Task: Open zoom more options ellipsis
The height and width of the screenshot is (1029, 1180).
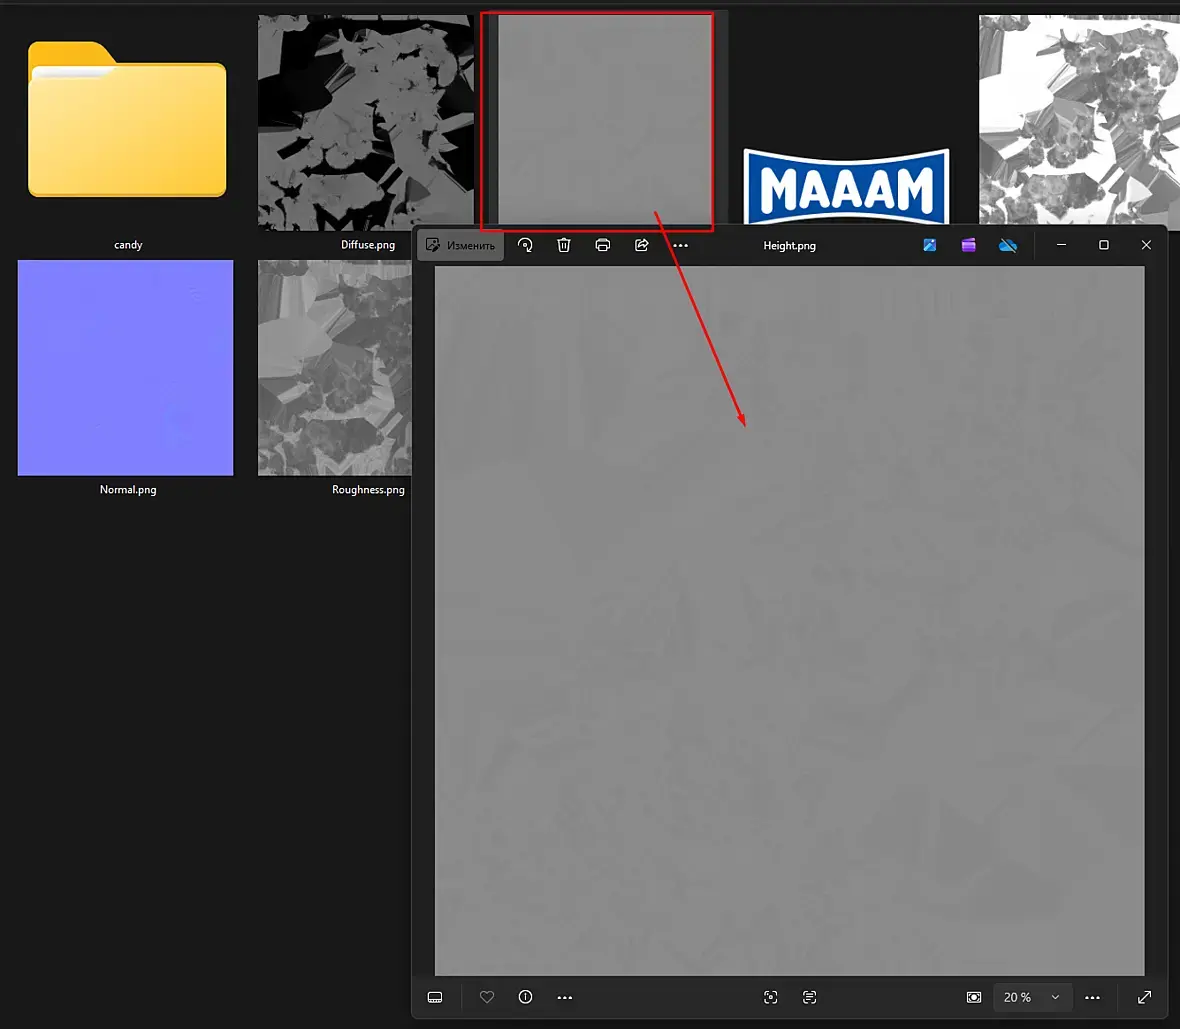Action: [1092, 997]
